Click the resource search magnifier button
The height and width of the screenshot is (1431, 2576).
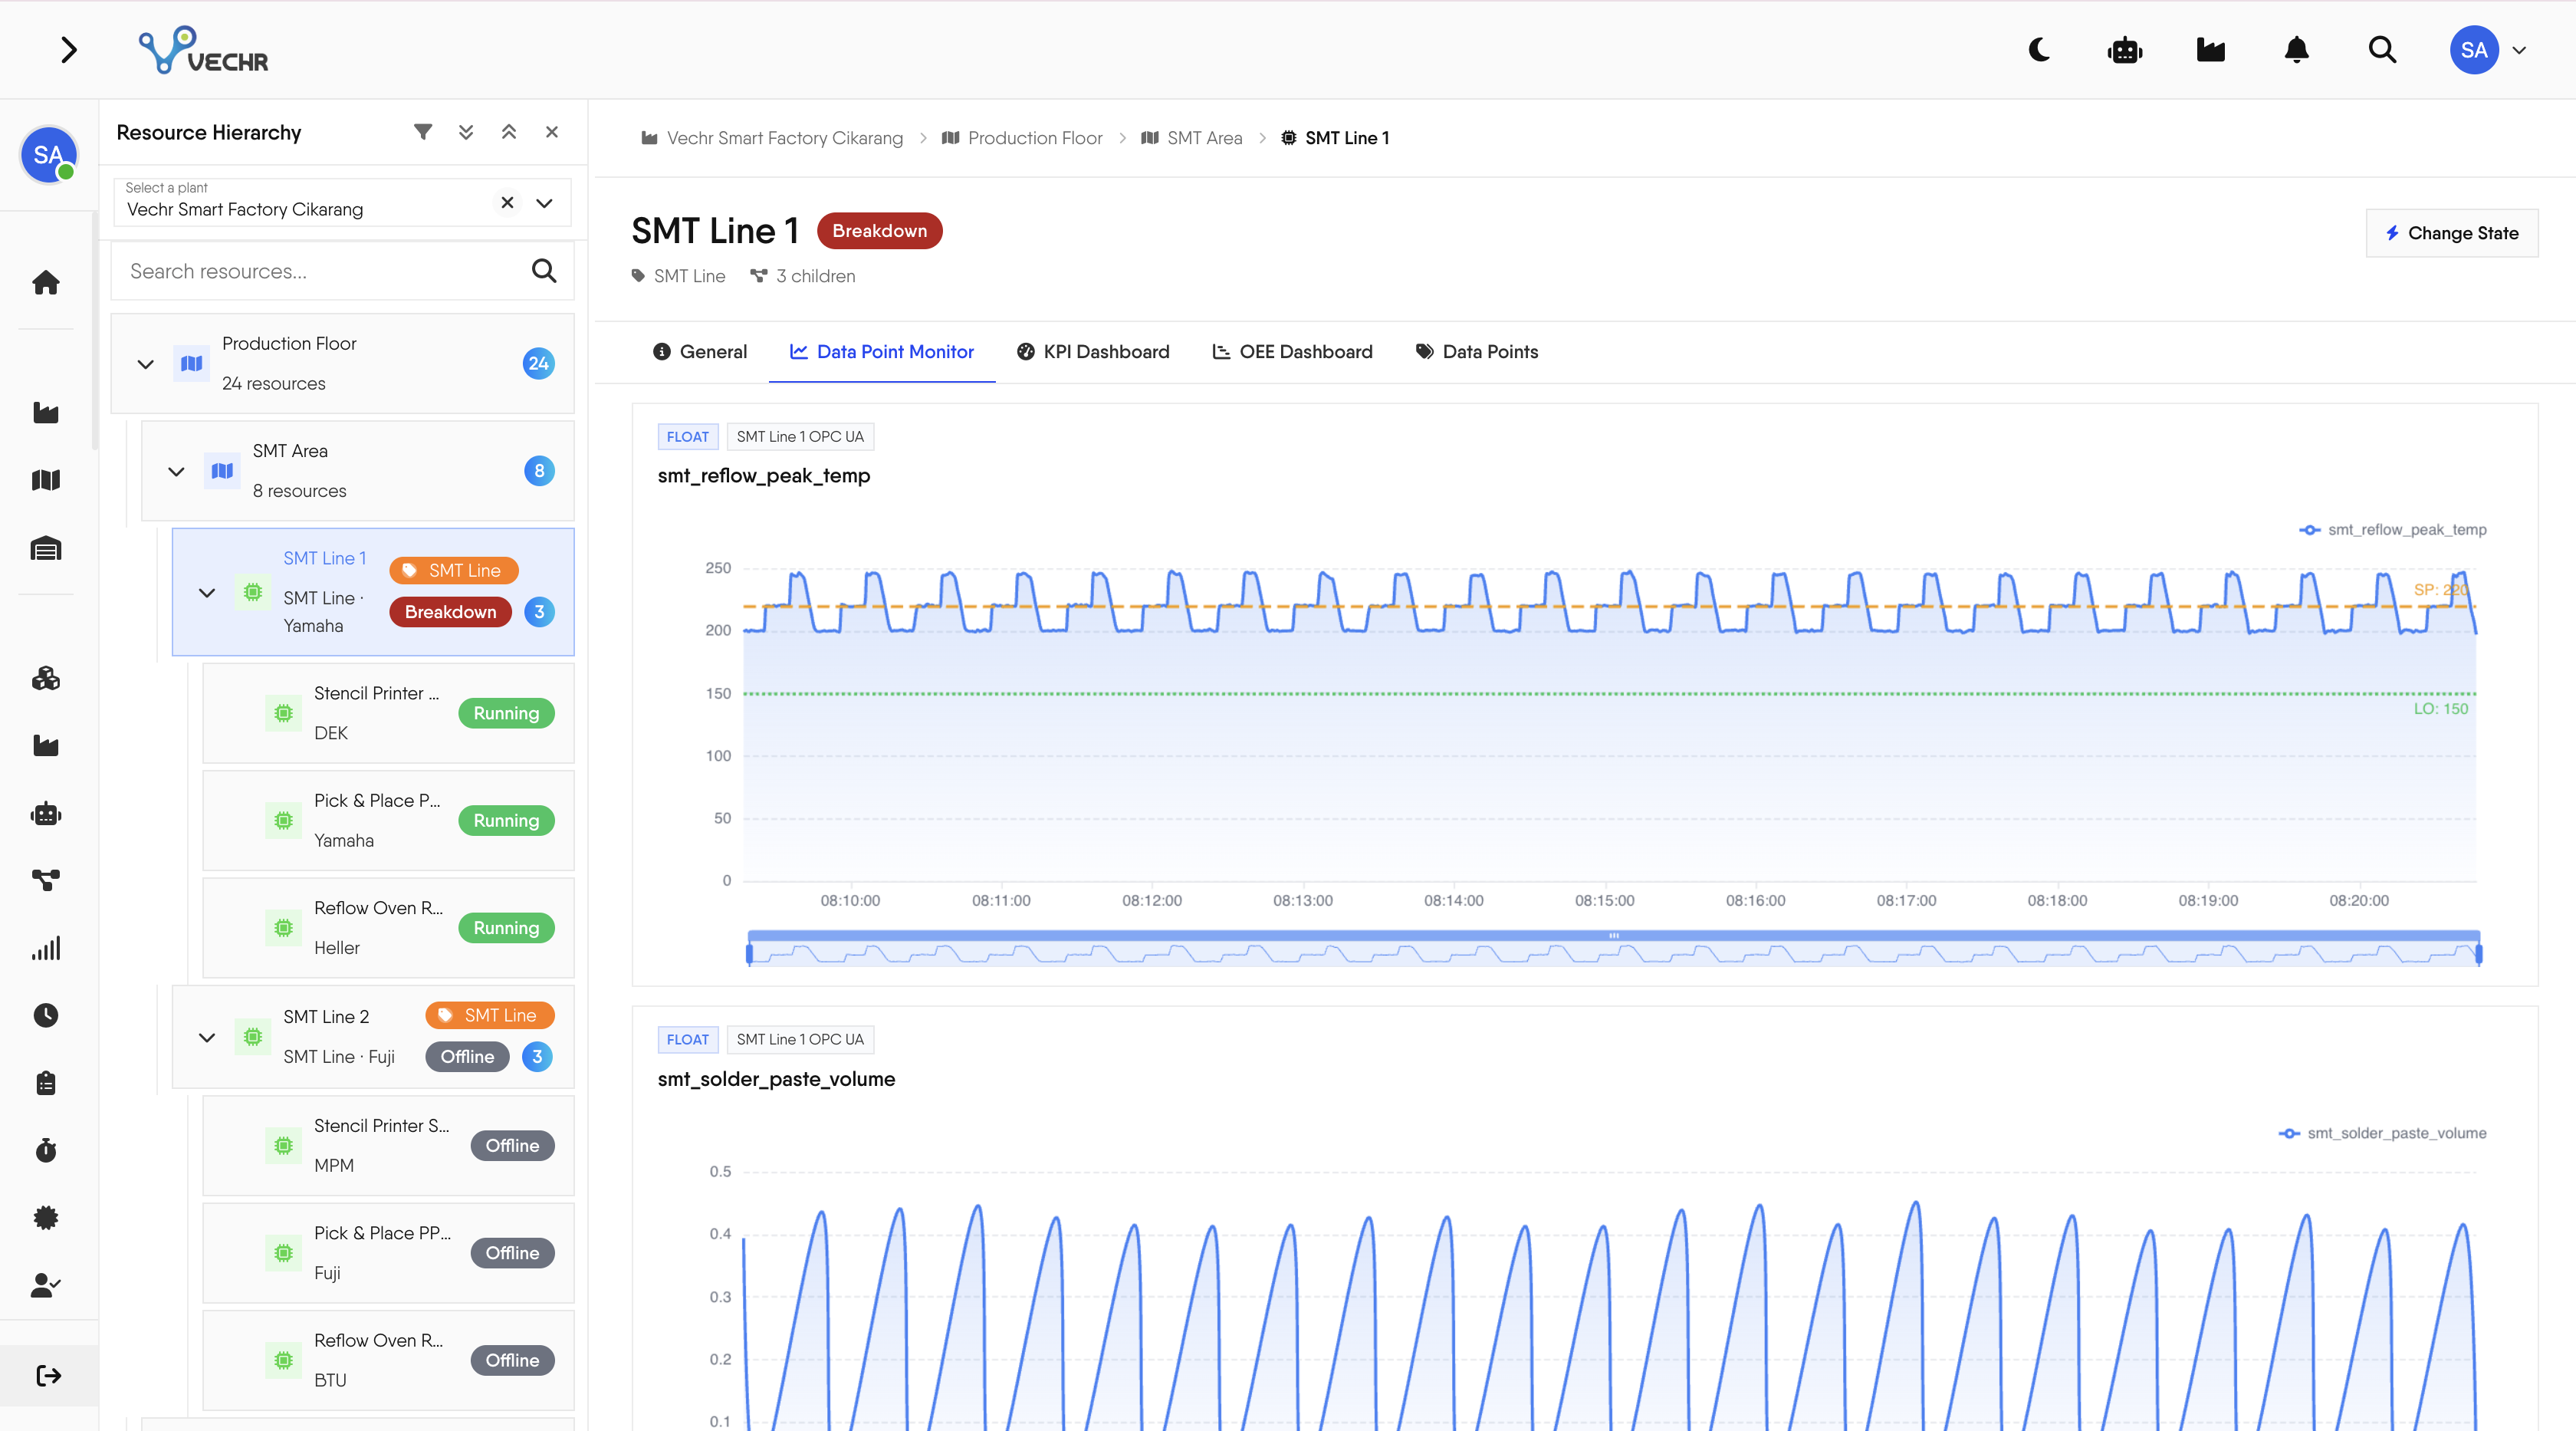pos(544,271)
